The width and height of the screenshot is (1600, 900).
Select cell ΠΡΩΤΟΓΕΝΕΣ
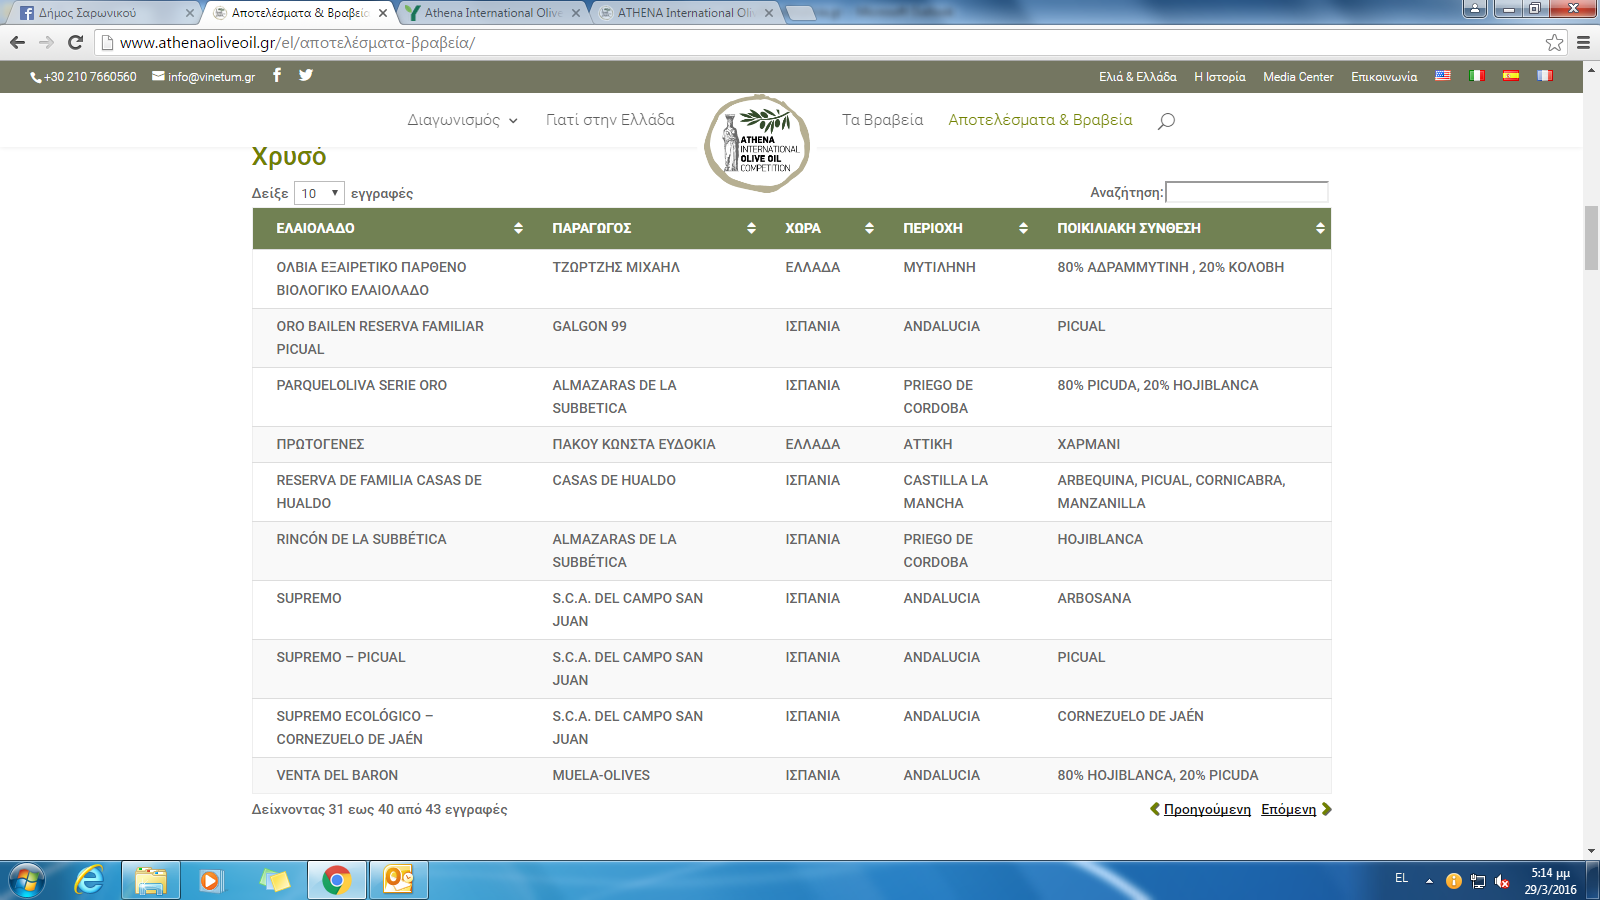[x=391, y=444]
